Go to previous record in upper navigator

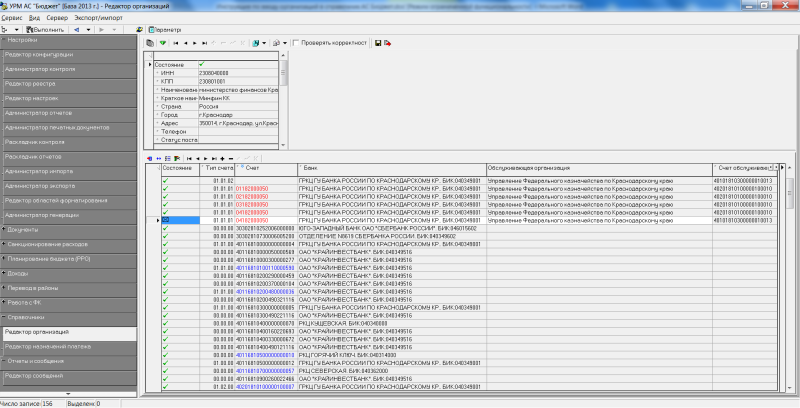[186, 43]
